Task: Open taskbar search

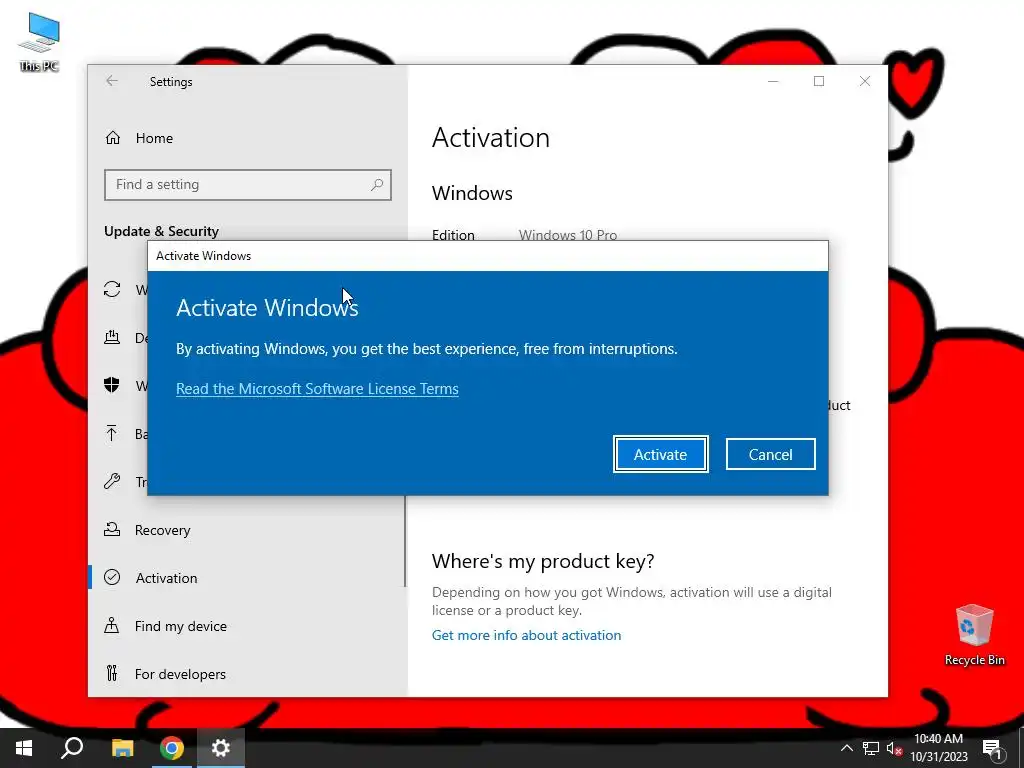Action: pyautogui.click(x=72, y=748)
